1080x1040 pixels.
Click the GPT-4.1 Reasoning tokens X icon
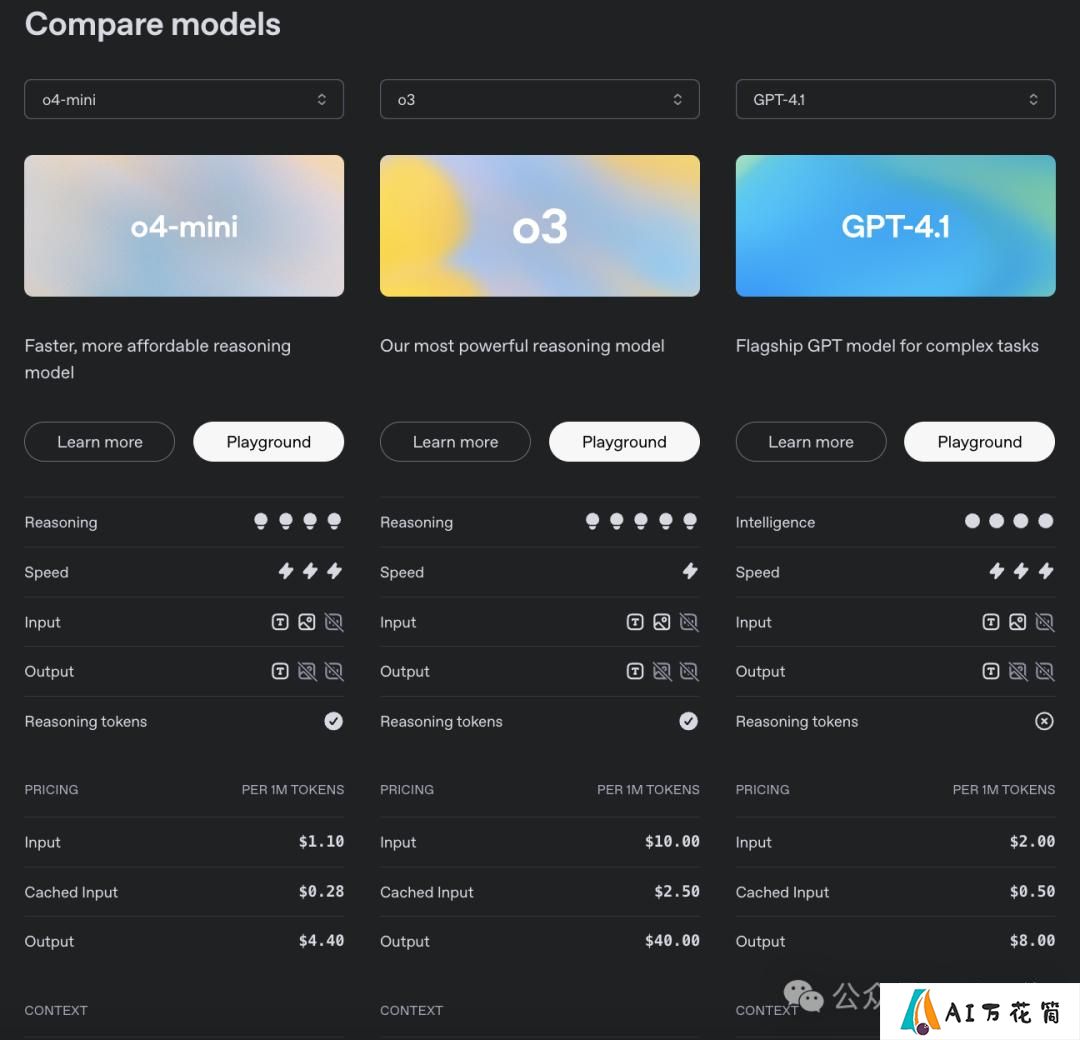tap(1044, 721)
